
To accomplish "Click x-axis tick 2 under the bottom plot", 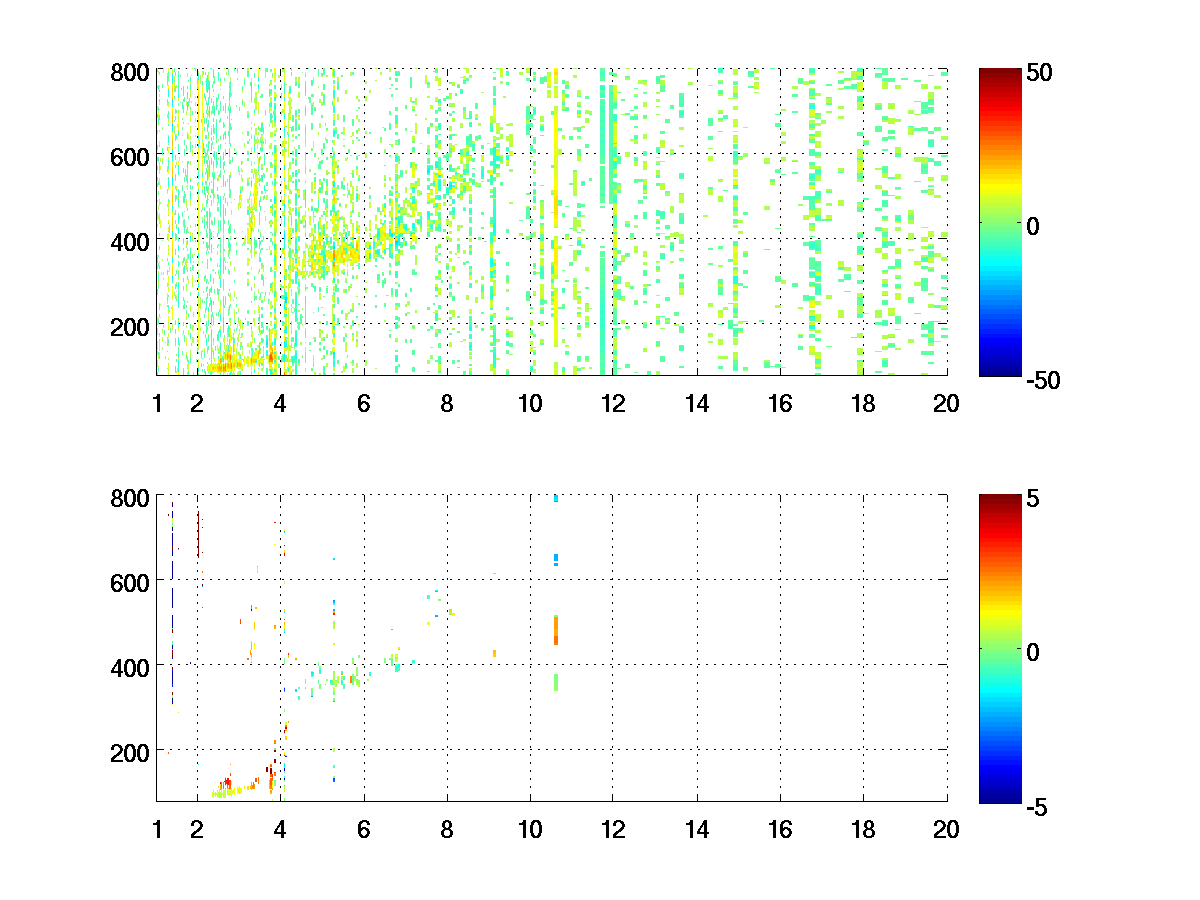I will pos(197,829).
